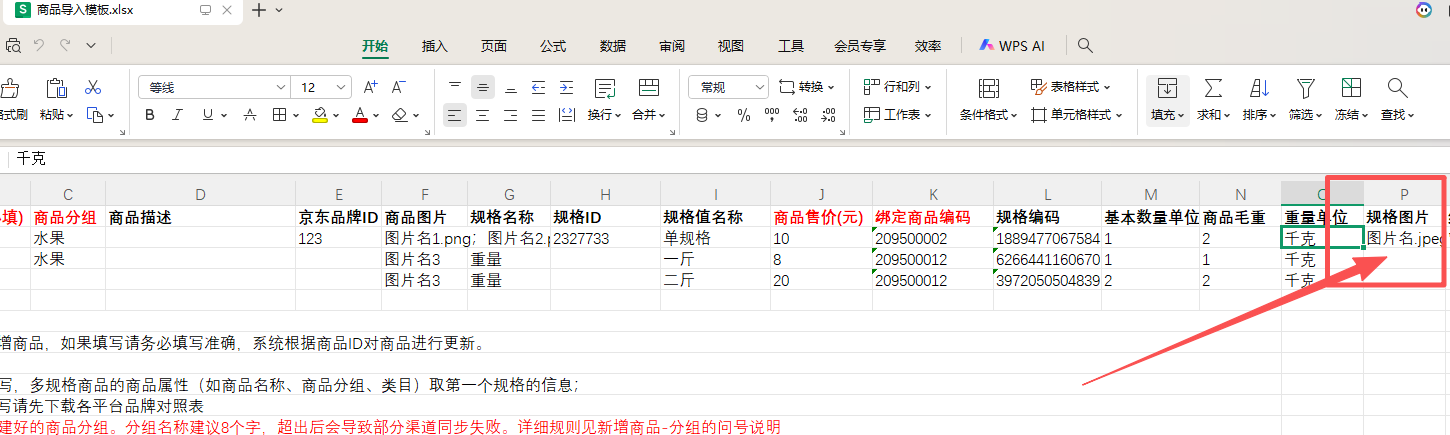Viewport: 1450px width, 435px height.
Task: Increase the font size with A+
Action: tap(370, 87)
